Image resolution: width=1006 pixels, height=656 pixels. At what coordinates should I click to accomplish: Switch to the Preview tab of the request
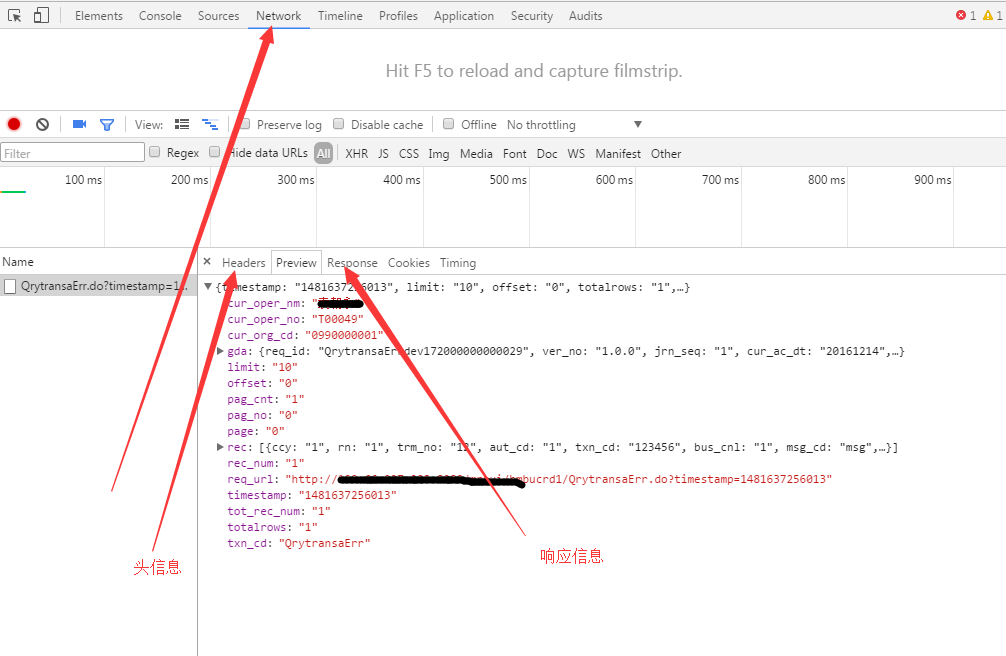pyautogui.click(x=296, y=263)
